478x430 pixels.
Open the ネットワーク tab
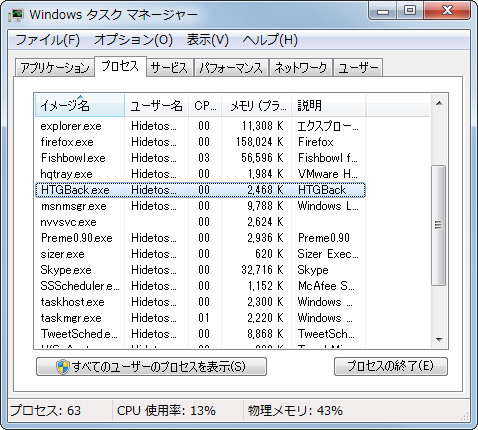[x=301, y=68]
